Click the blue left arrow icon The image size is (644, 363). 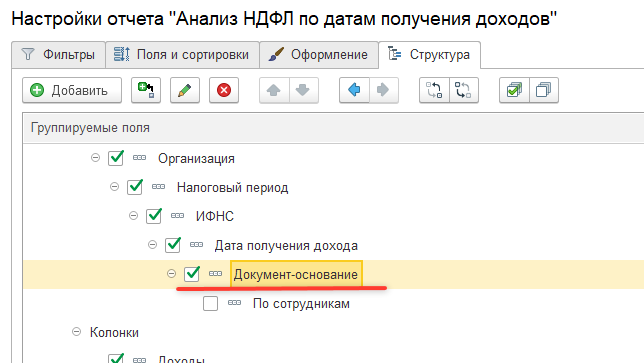(x=354, y=90)
